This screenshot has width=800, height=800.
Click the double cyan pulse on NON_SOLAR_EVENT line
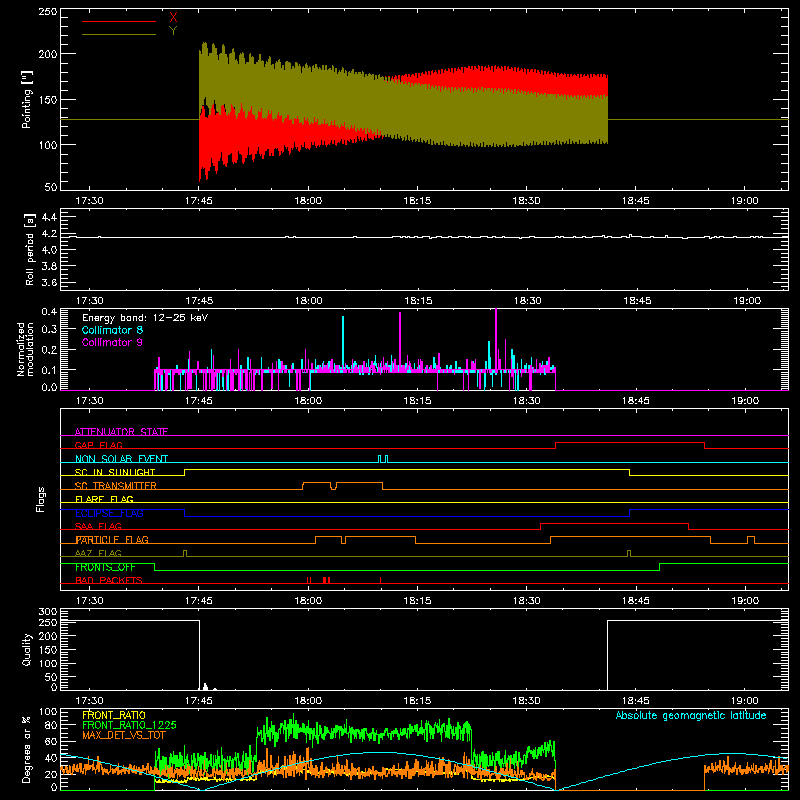pyautogui.click(x=383, y=459)
